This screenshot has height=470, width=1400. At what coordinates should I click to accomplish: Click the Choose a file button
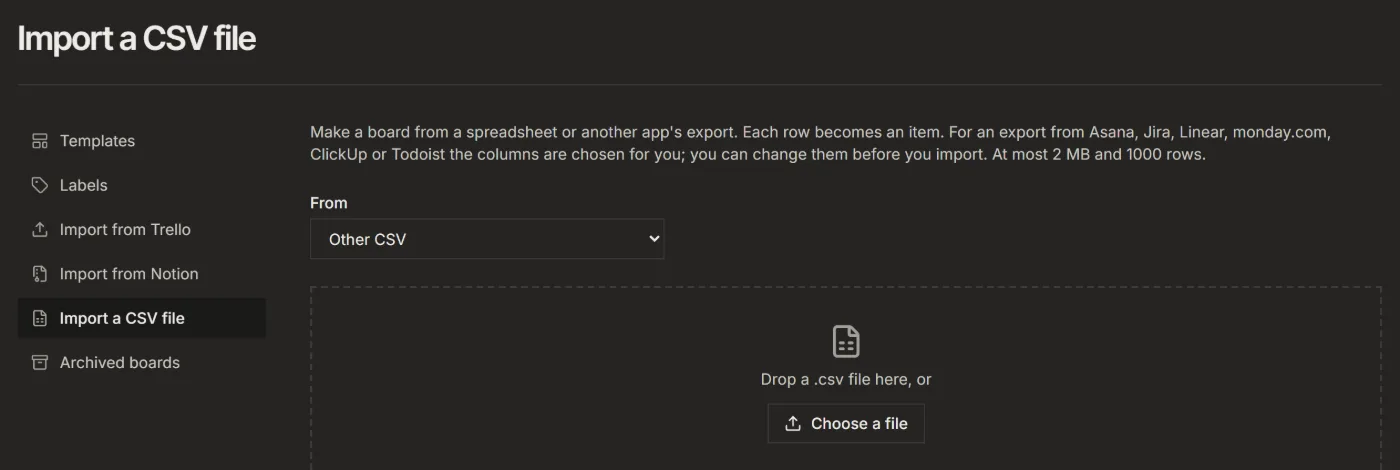(x=846, y=423)
